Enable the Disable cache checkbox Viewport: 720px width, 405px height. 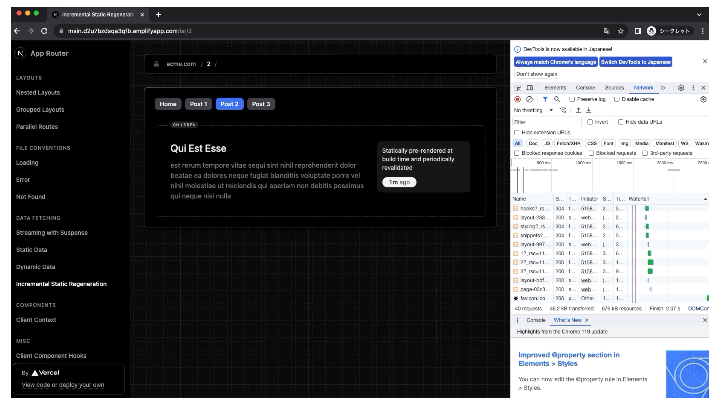pos(617,99)
